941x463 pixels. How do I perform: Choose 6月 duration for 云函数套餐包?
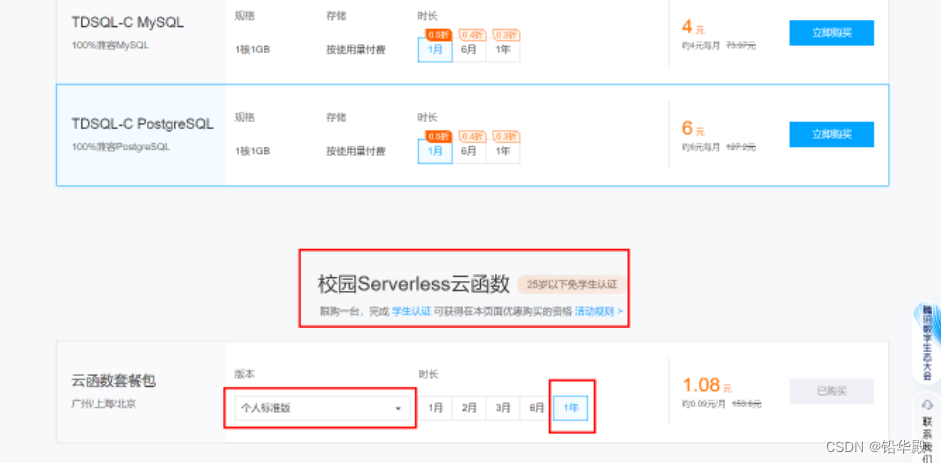[537, 408]
